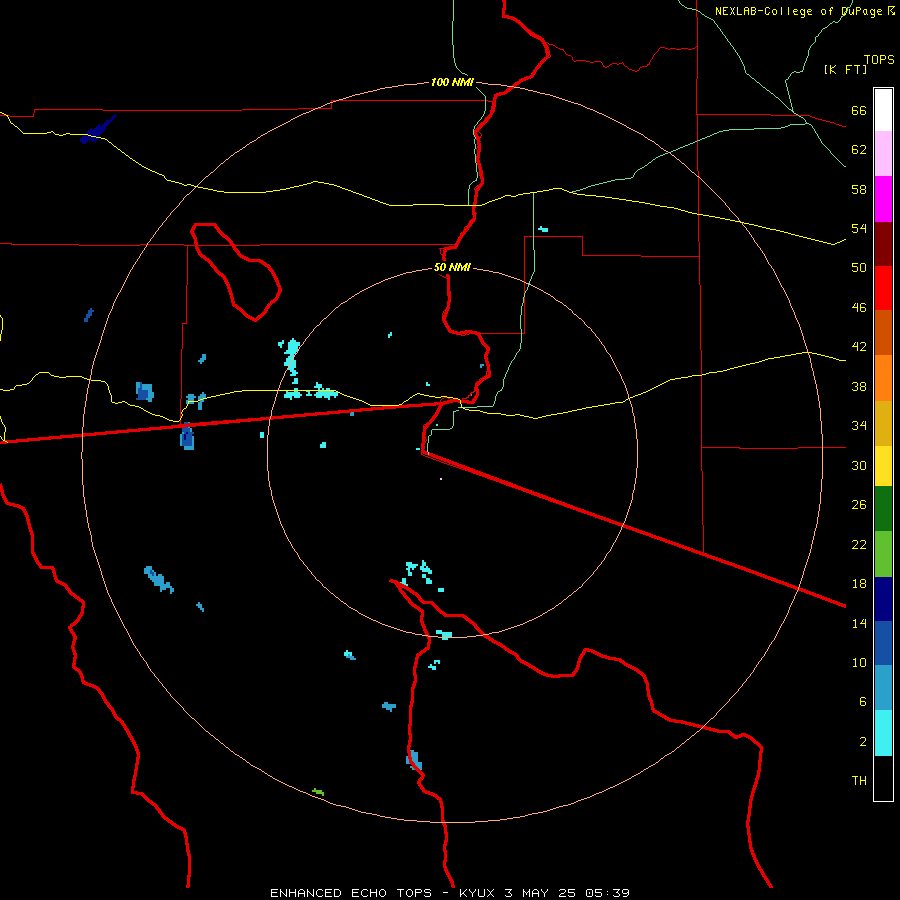Select the yellow 30 kft legend swatch
The image size is (900, 900).
[x=883, y=466]
